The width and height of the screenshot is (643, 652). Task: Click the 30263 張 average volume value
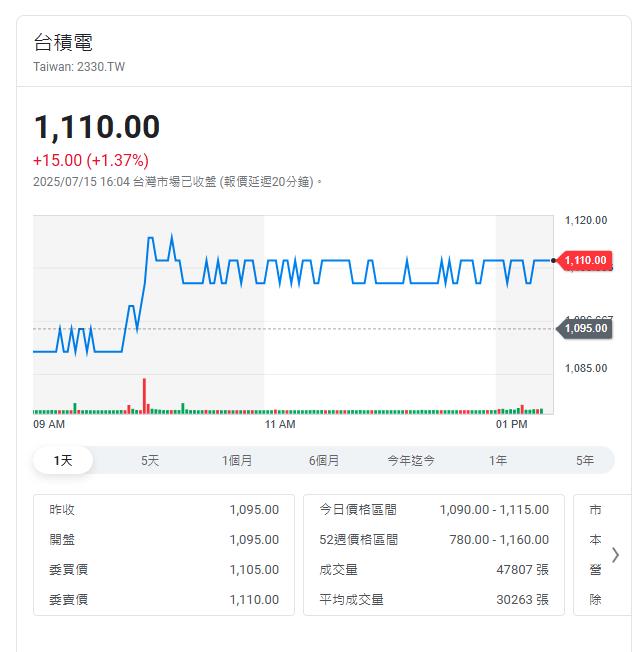(x=522, y=600)
